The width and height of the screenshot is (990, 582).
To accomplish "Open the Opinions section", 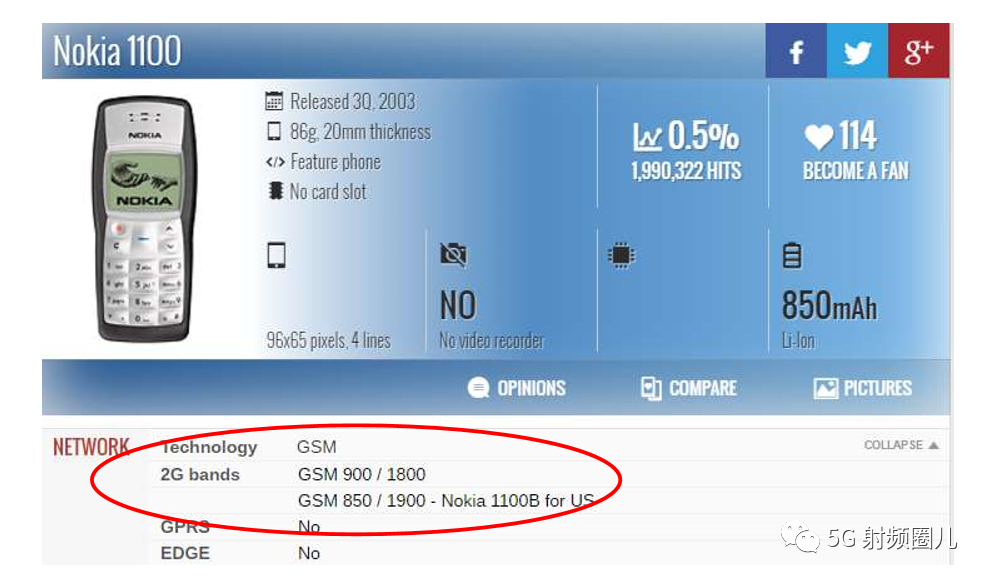I will pos(516,388).
